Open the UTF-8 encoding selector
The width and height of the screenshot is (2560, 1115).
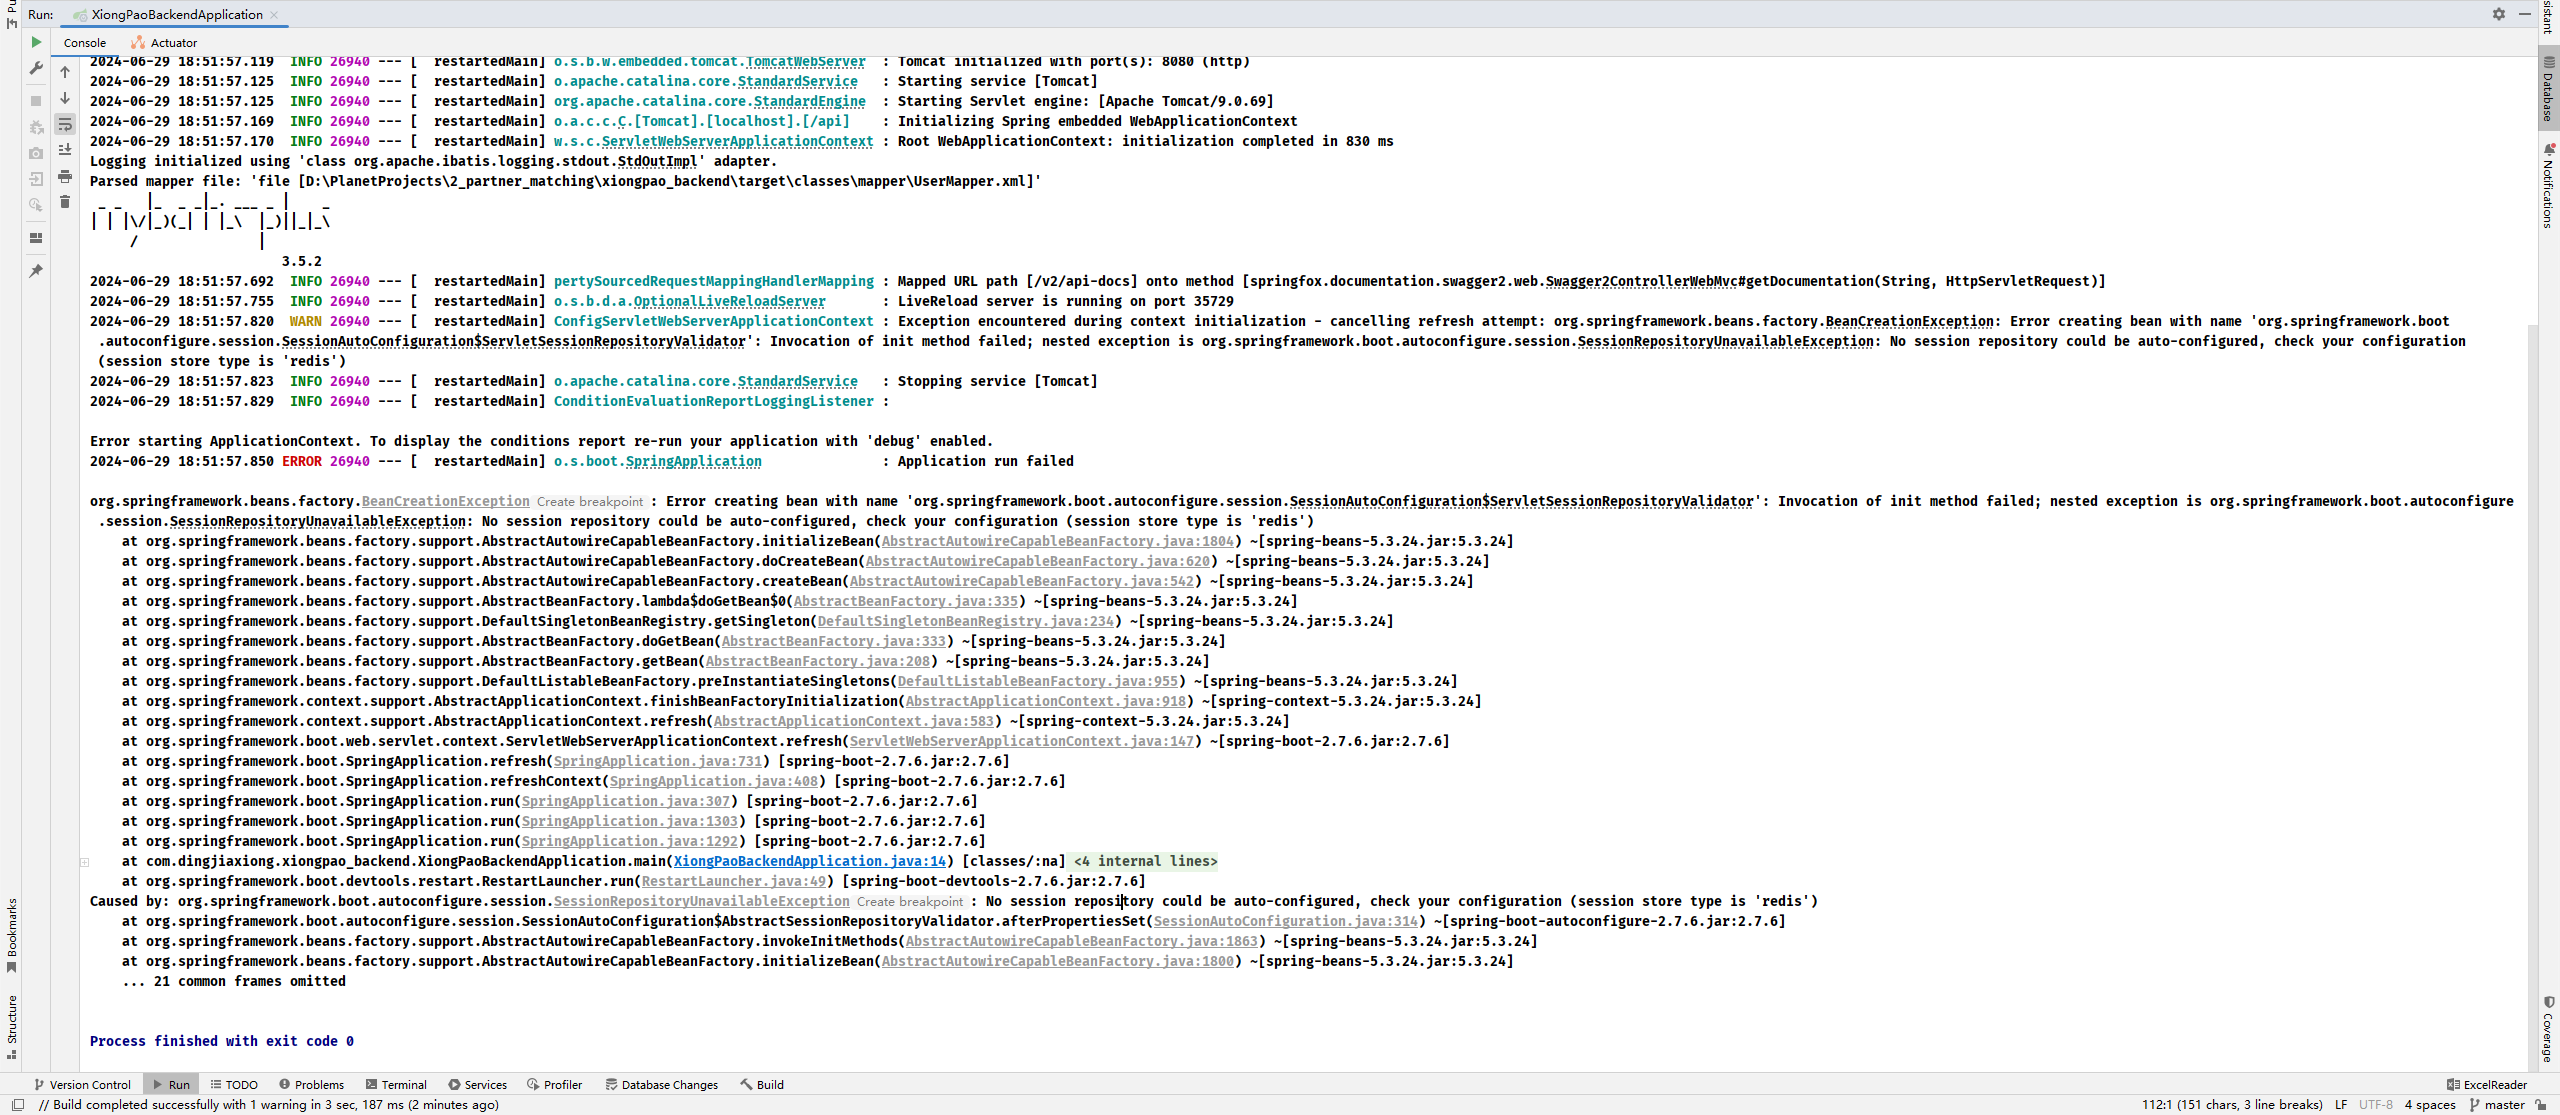[x=2376, y=1105]
